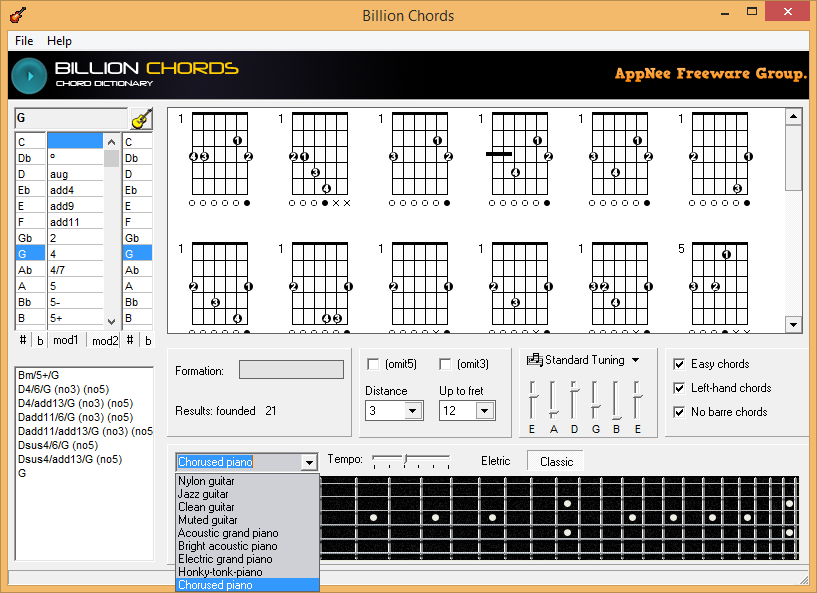Screen dimensions: 817x593
Task: Disable the Left-hand chords checkbox
Action: point(679,388)
